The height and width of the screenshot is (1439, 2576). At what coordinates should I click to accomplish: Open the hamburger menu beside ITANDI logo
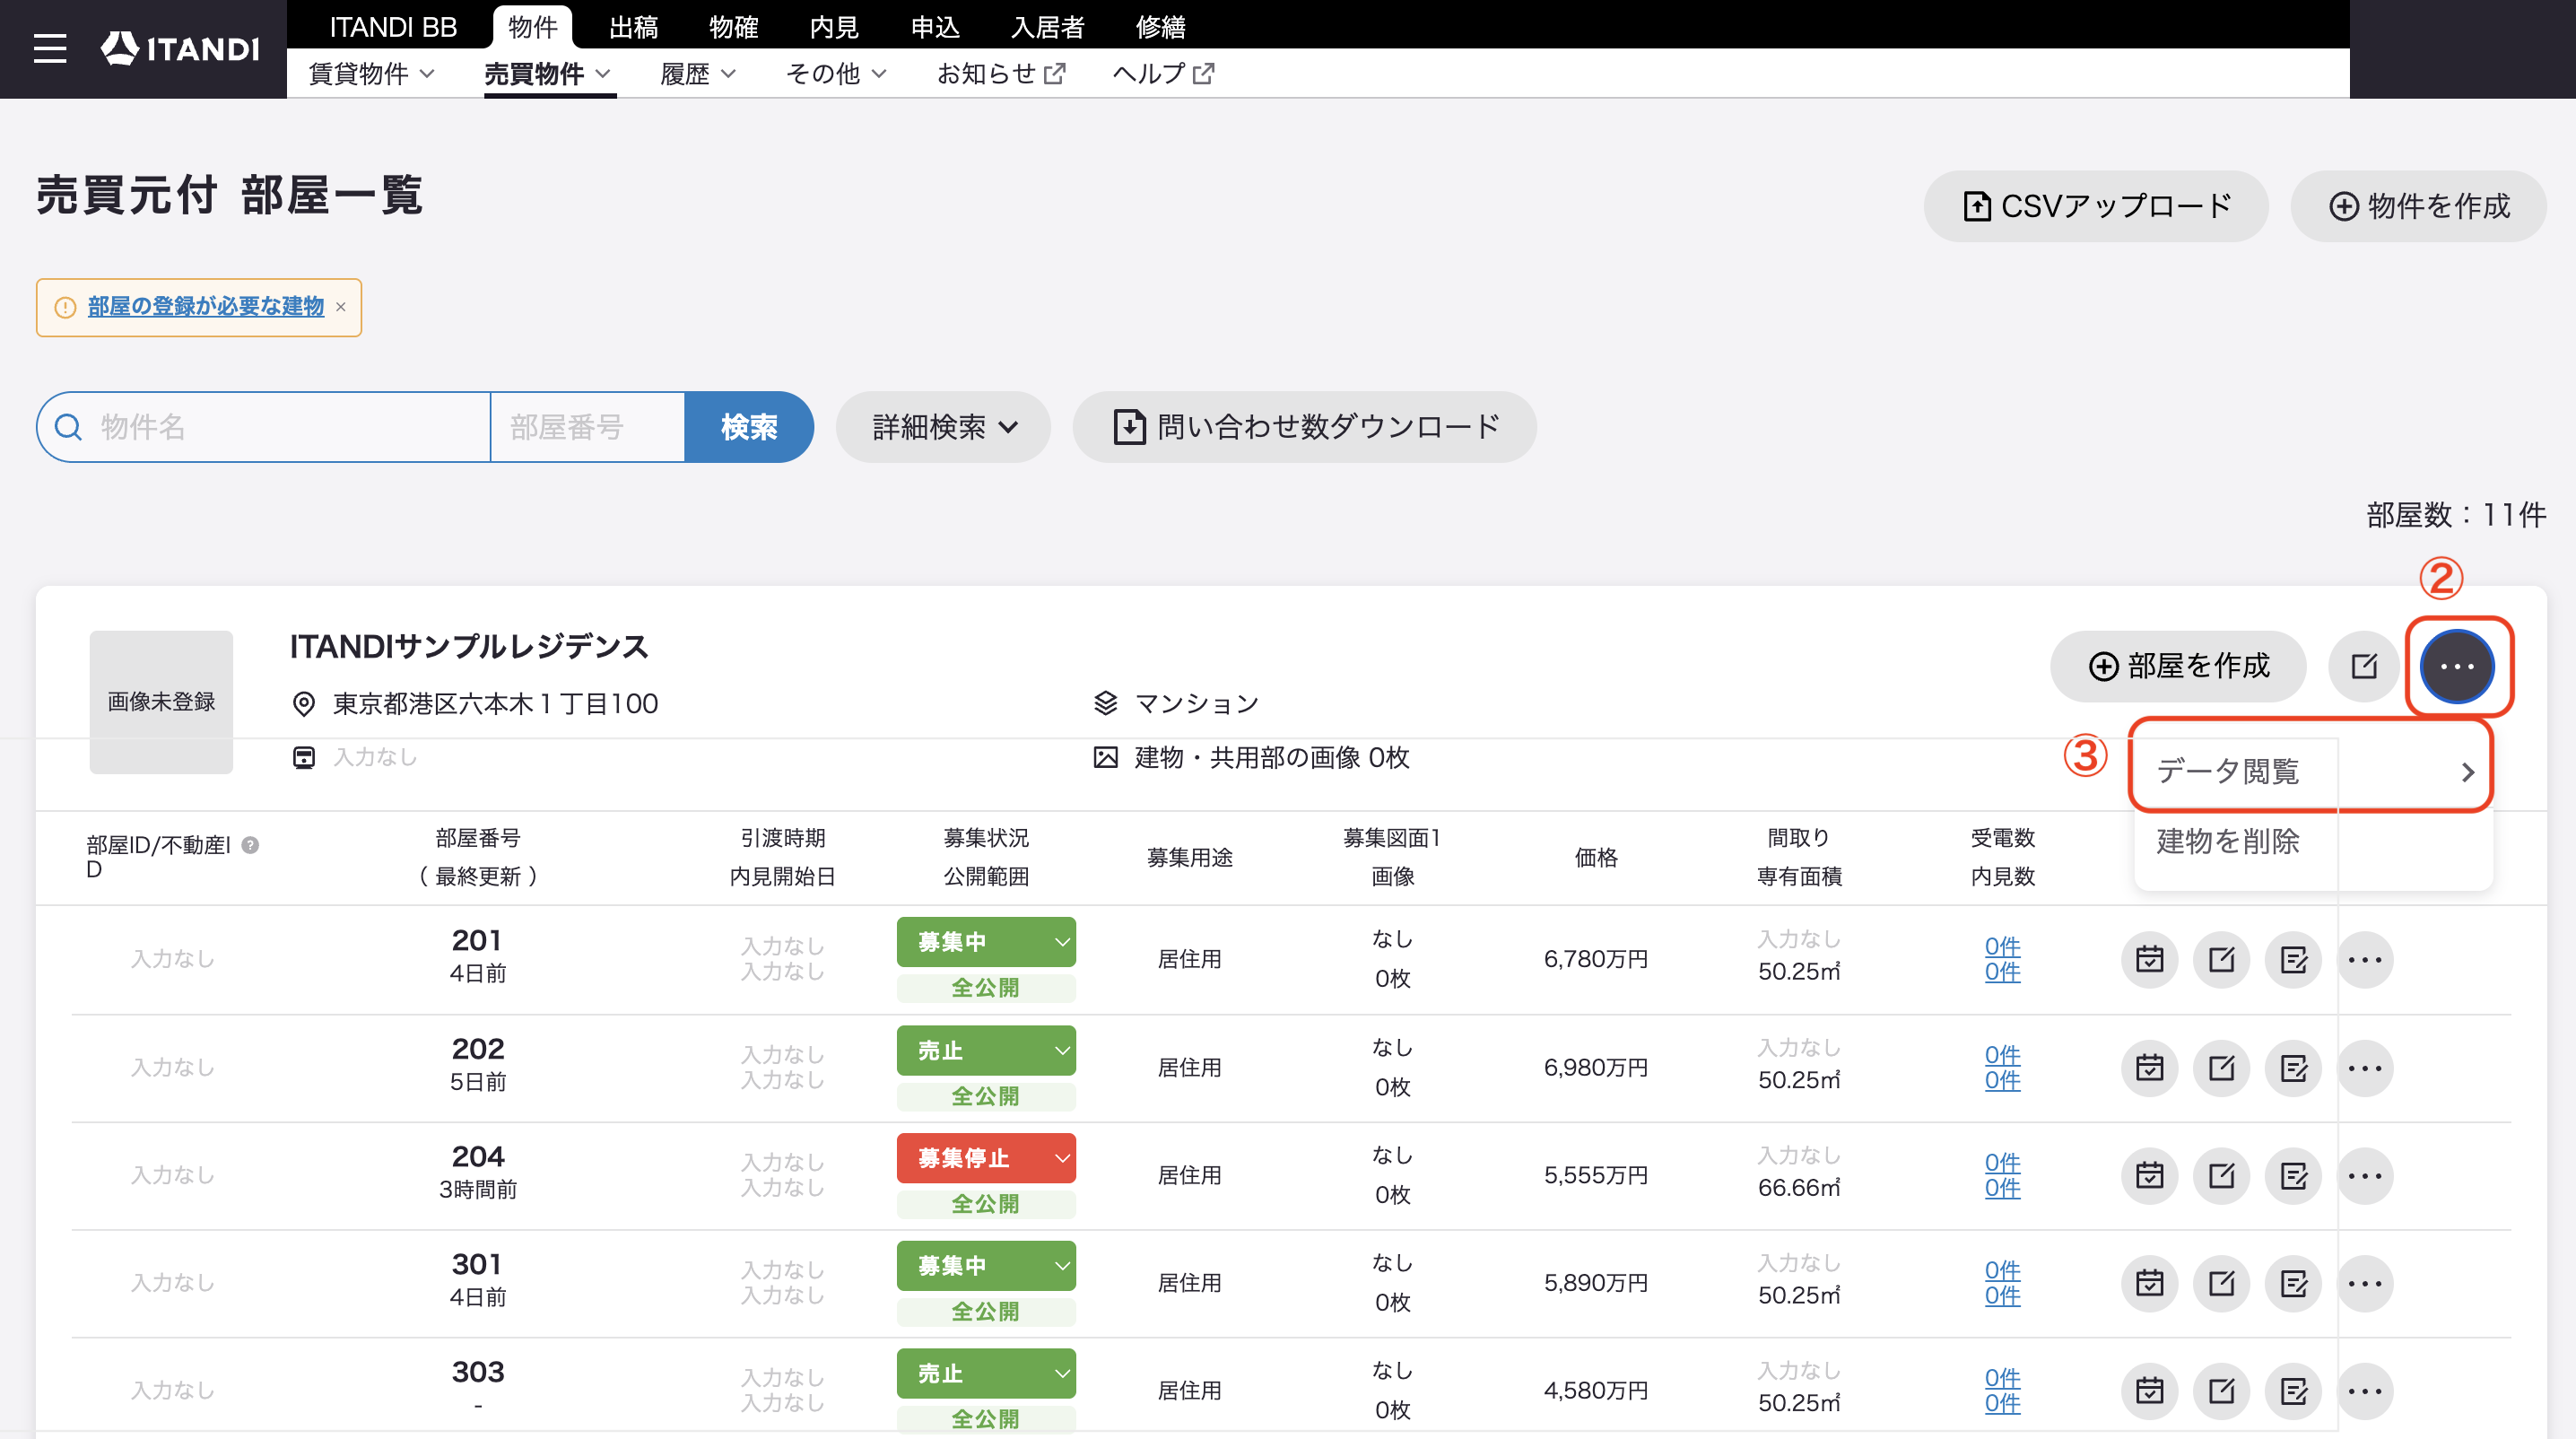pyautogui.click(x=50, y=48)
